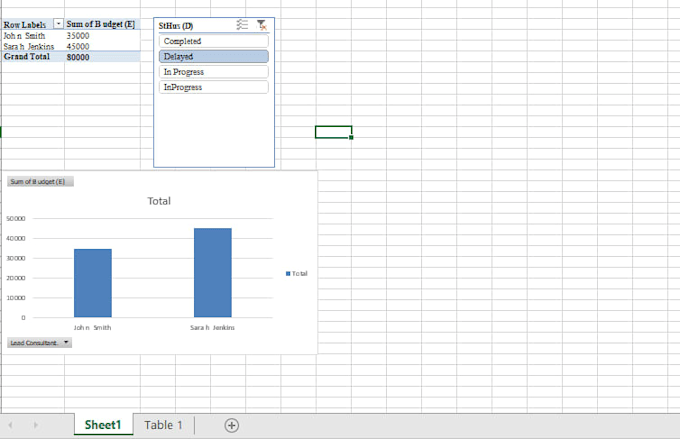Viewport: 680px width, 439px height.
Task: Select In Progress slicer item
Action: pos(214,72)
